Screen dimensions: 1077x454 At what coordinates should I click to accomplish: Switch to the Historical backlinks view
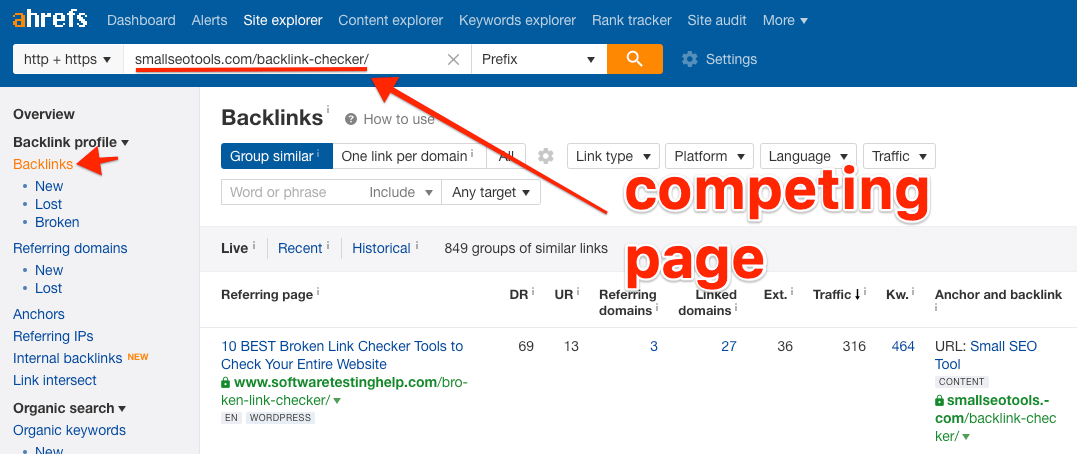coord(381,249)
